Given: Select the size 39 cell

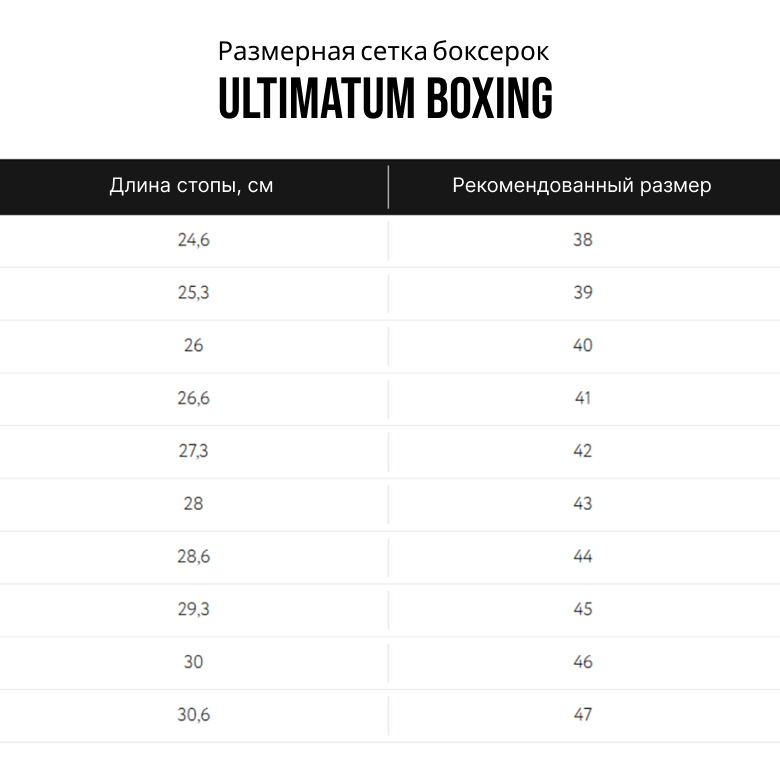Looking at the screenshot, I should [583, 293].
